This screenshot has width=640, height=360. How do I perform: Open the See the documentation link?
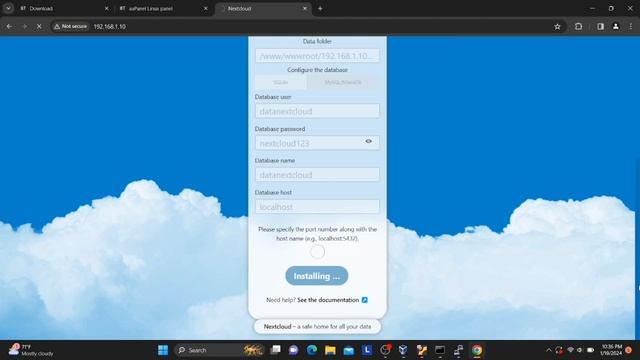[x=328, y=300]
